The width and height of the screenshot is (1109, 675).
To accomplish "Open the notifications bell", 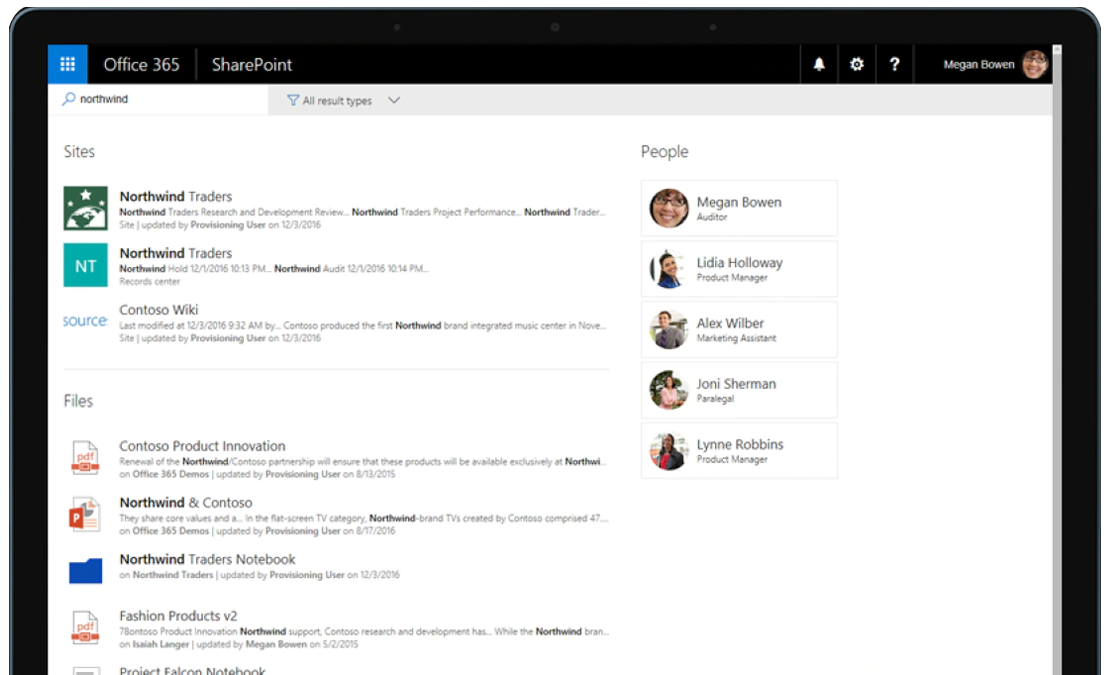I will pyautogui.click(x=819, y=64).
